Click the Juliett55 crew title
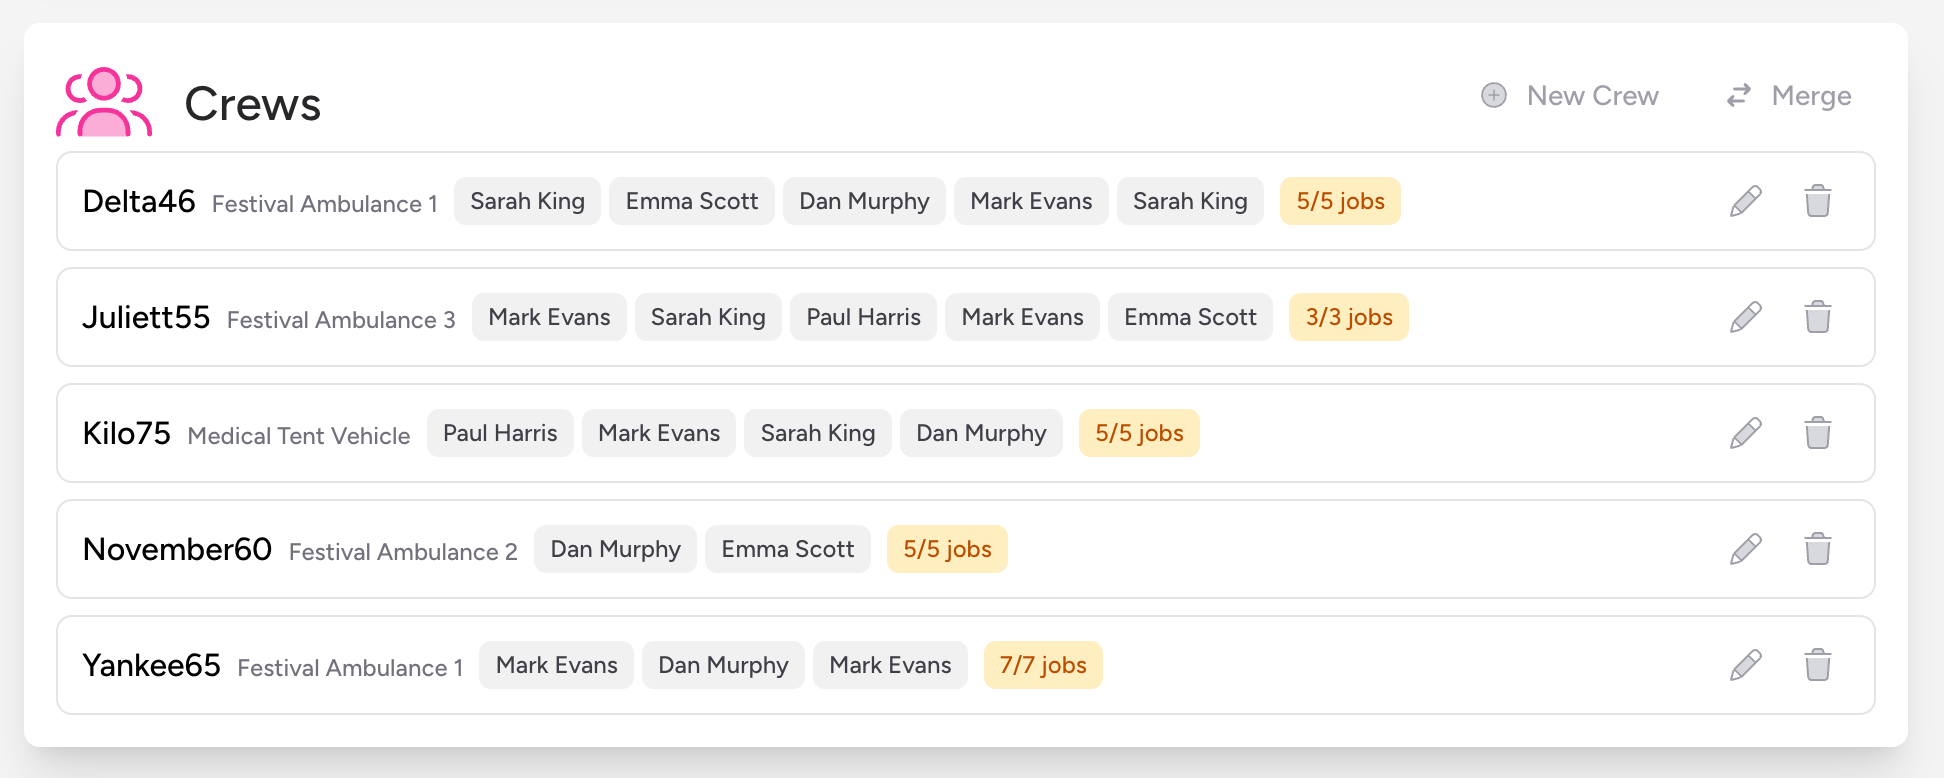Viewport: 1944px width, 778px height. [146, 317]
